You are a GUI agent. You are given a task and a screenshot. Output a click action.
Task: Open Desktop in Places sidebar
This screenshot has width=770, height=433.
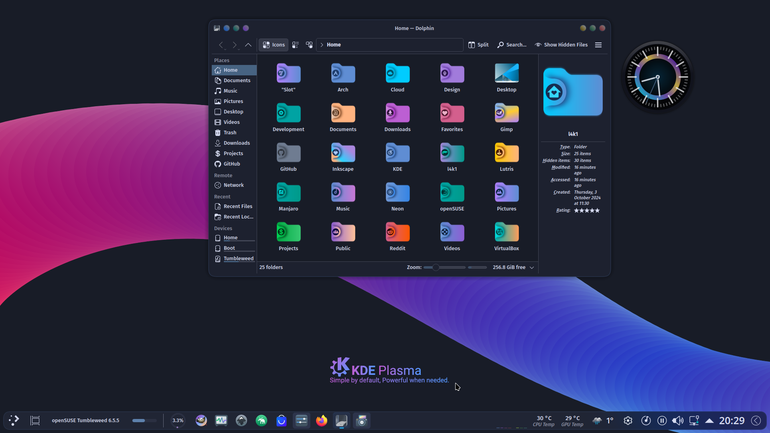(234, 112)
